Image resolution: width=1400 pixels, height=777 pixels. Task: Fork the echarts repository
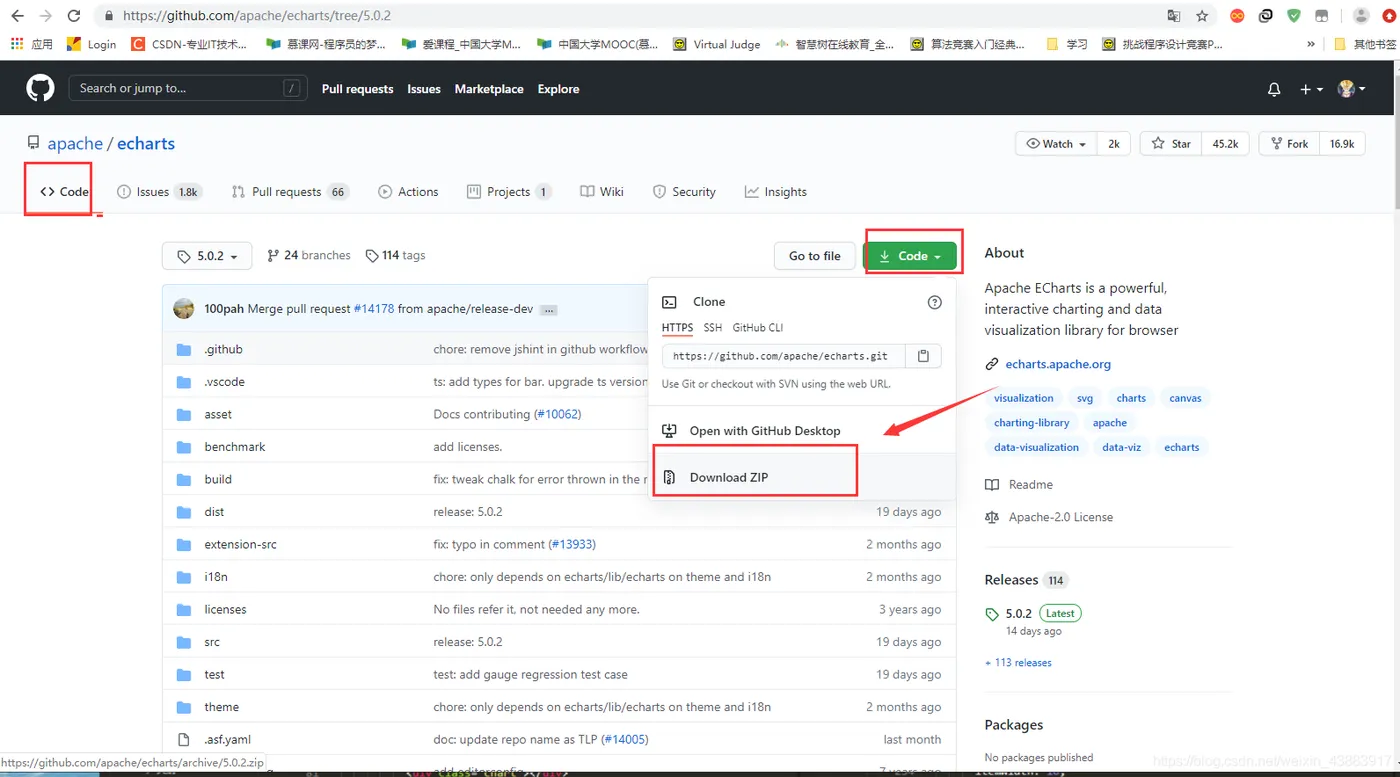coord(1289,144)
